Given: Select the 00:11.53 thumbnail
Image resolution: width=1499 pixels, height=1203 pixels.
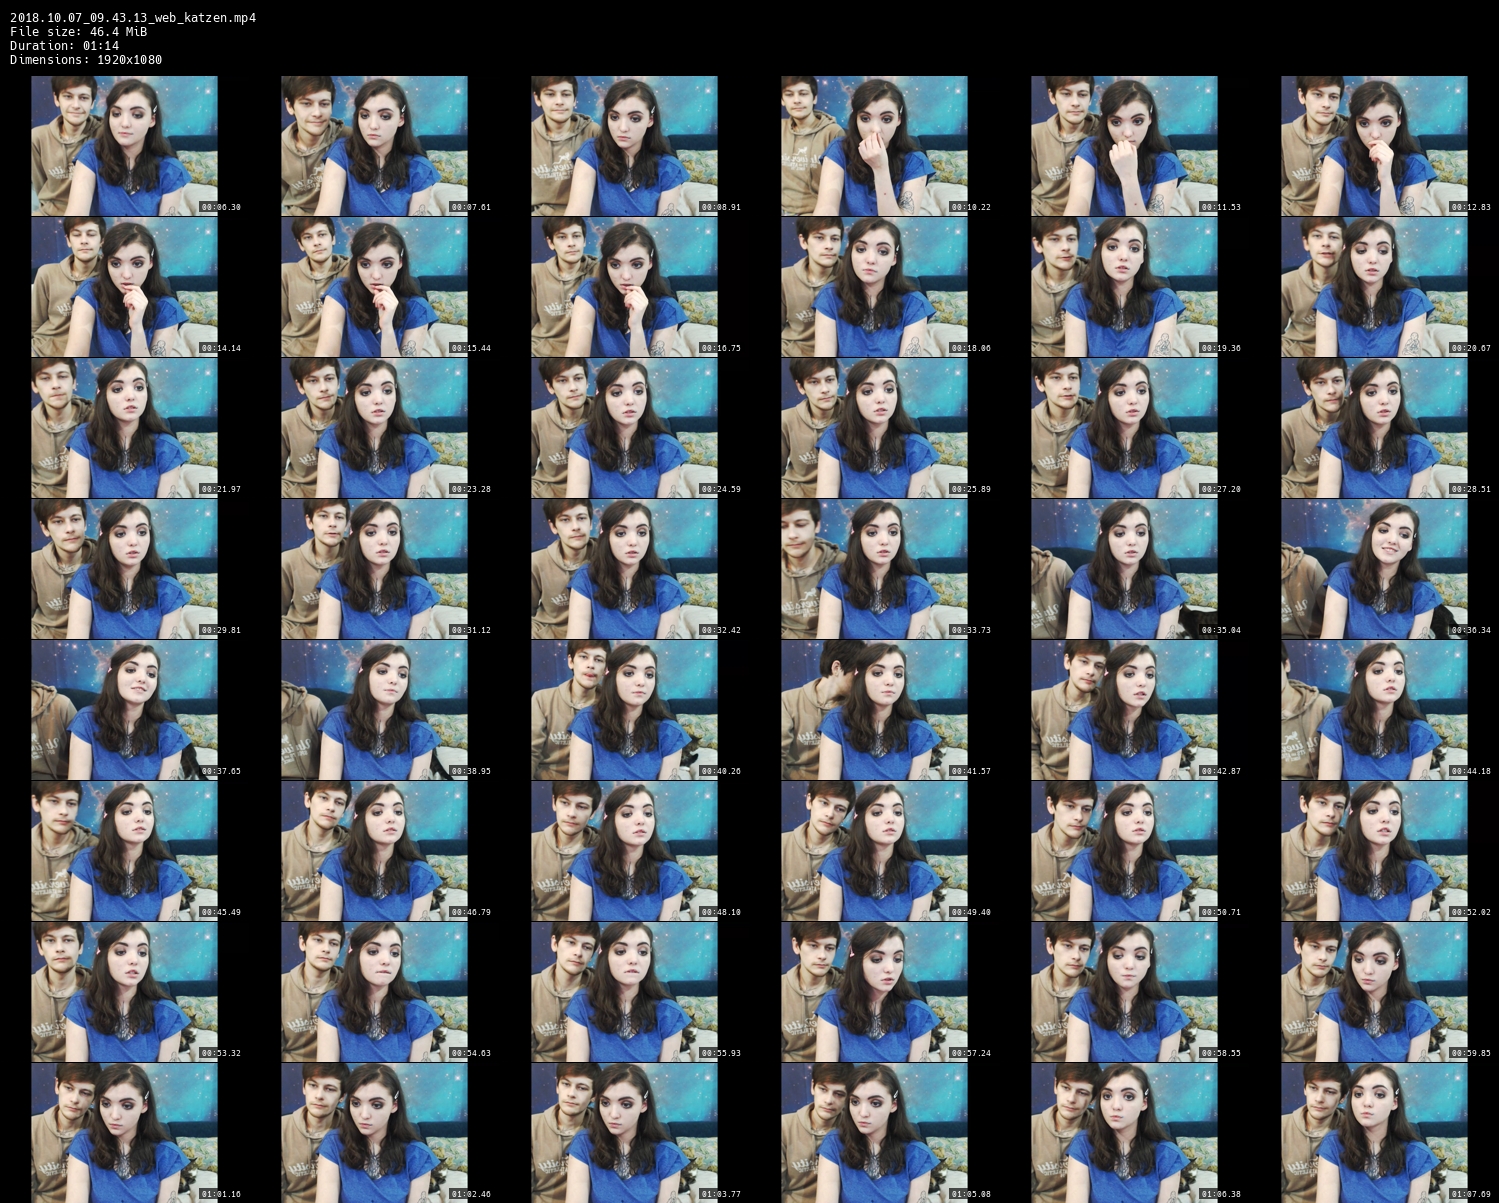Looking at the screenshot, I should pyautogui.click(x=1124, y=146).
